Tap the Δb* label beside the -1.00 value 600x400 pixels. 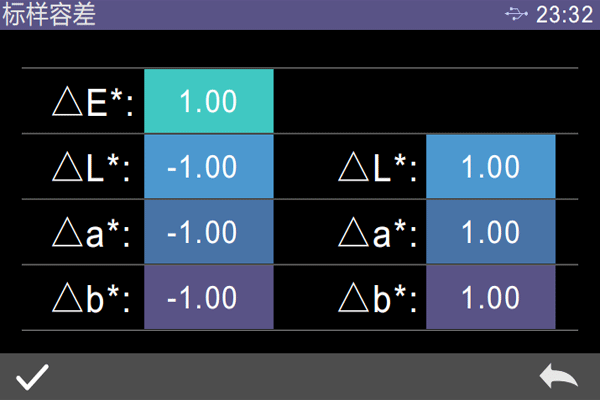click(x=92, y=299)
